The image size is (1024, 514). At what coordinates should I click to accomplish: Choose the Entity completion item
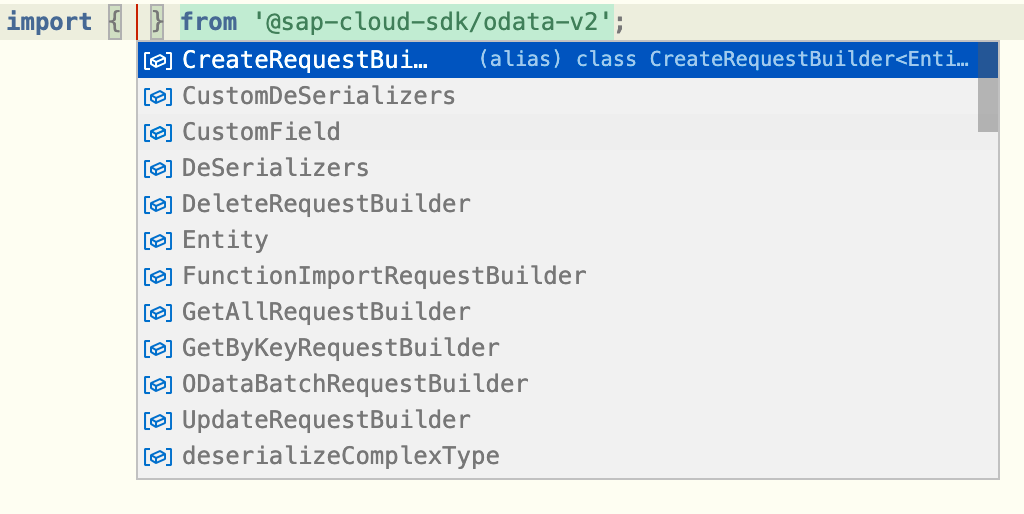point(225,240)
